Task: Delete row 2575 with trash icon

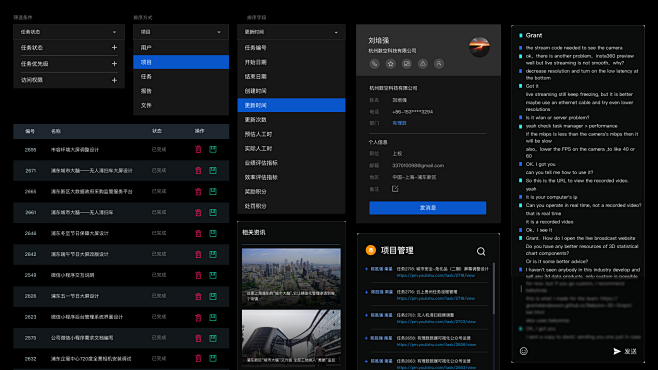Action: pos(198,338)
